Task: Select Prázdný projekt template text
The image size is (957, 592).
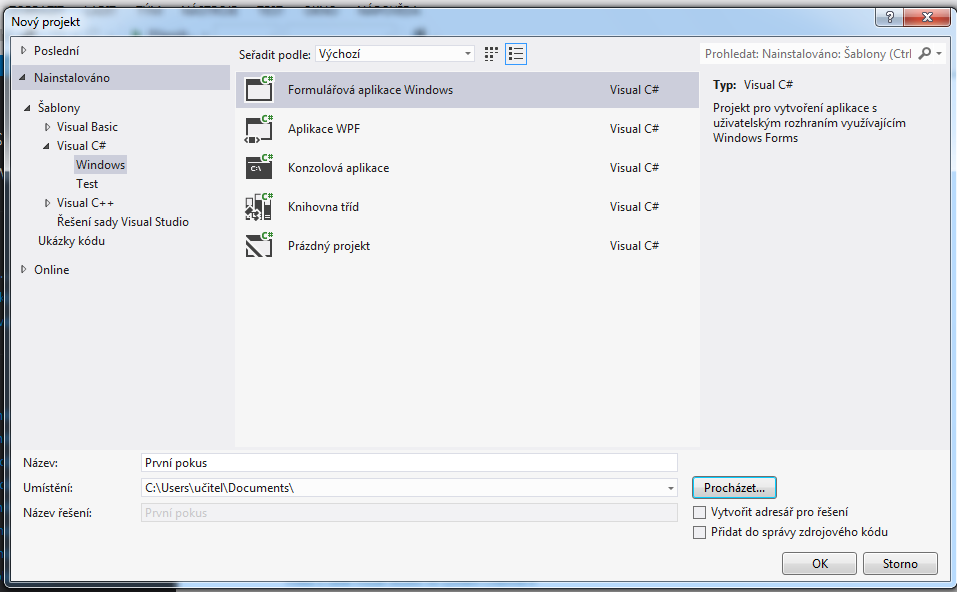Action: tap(329, 246)
